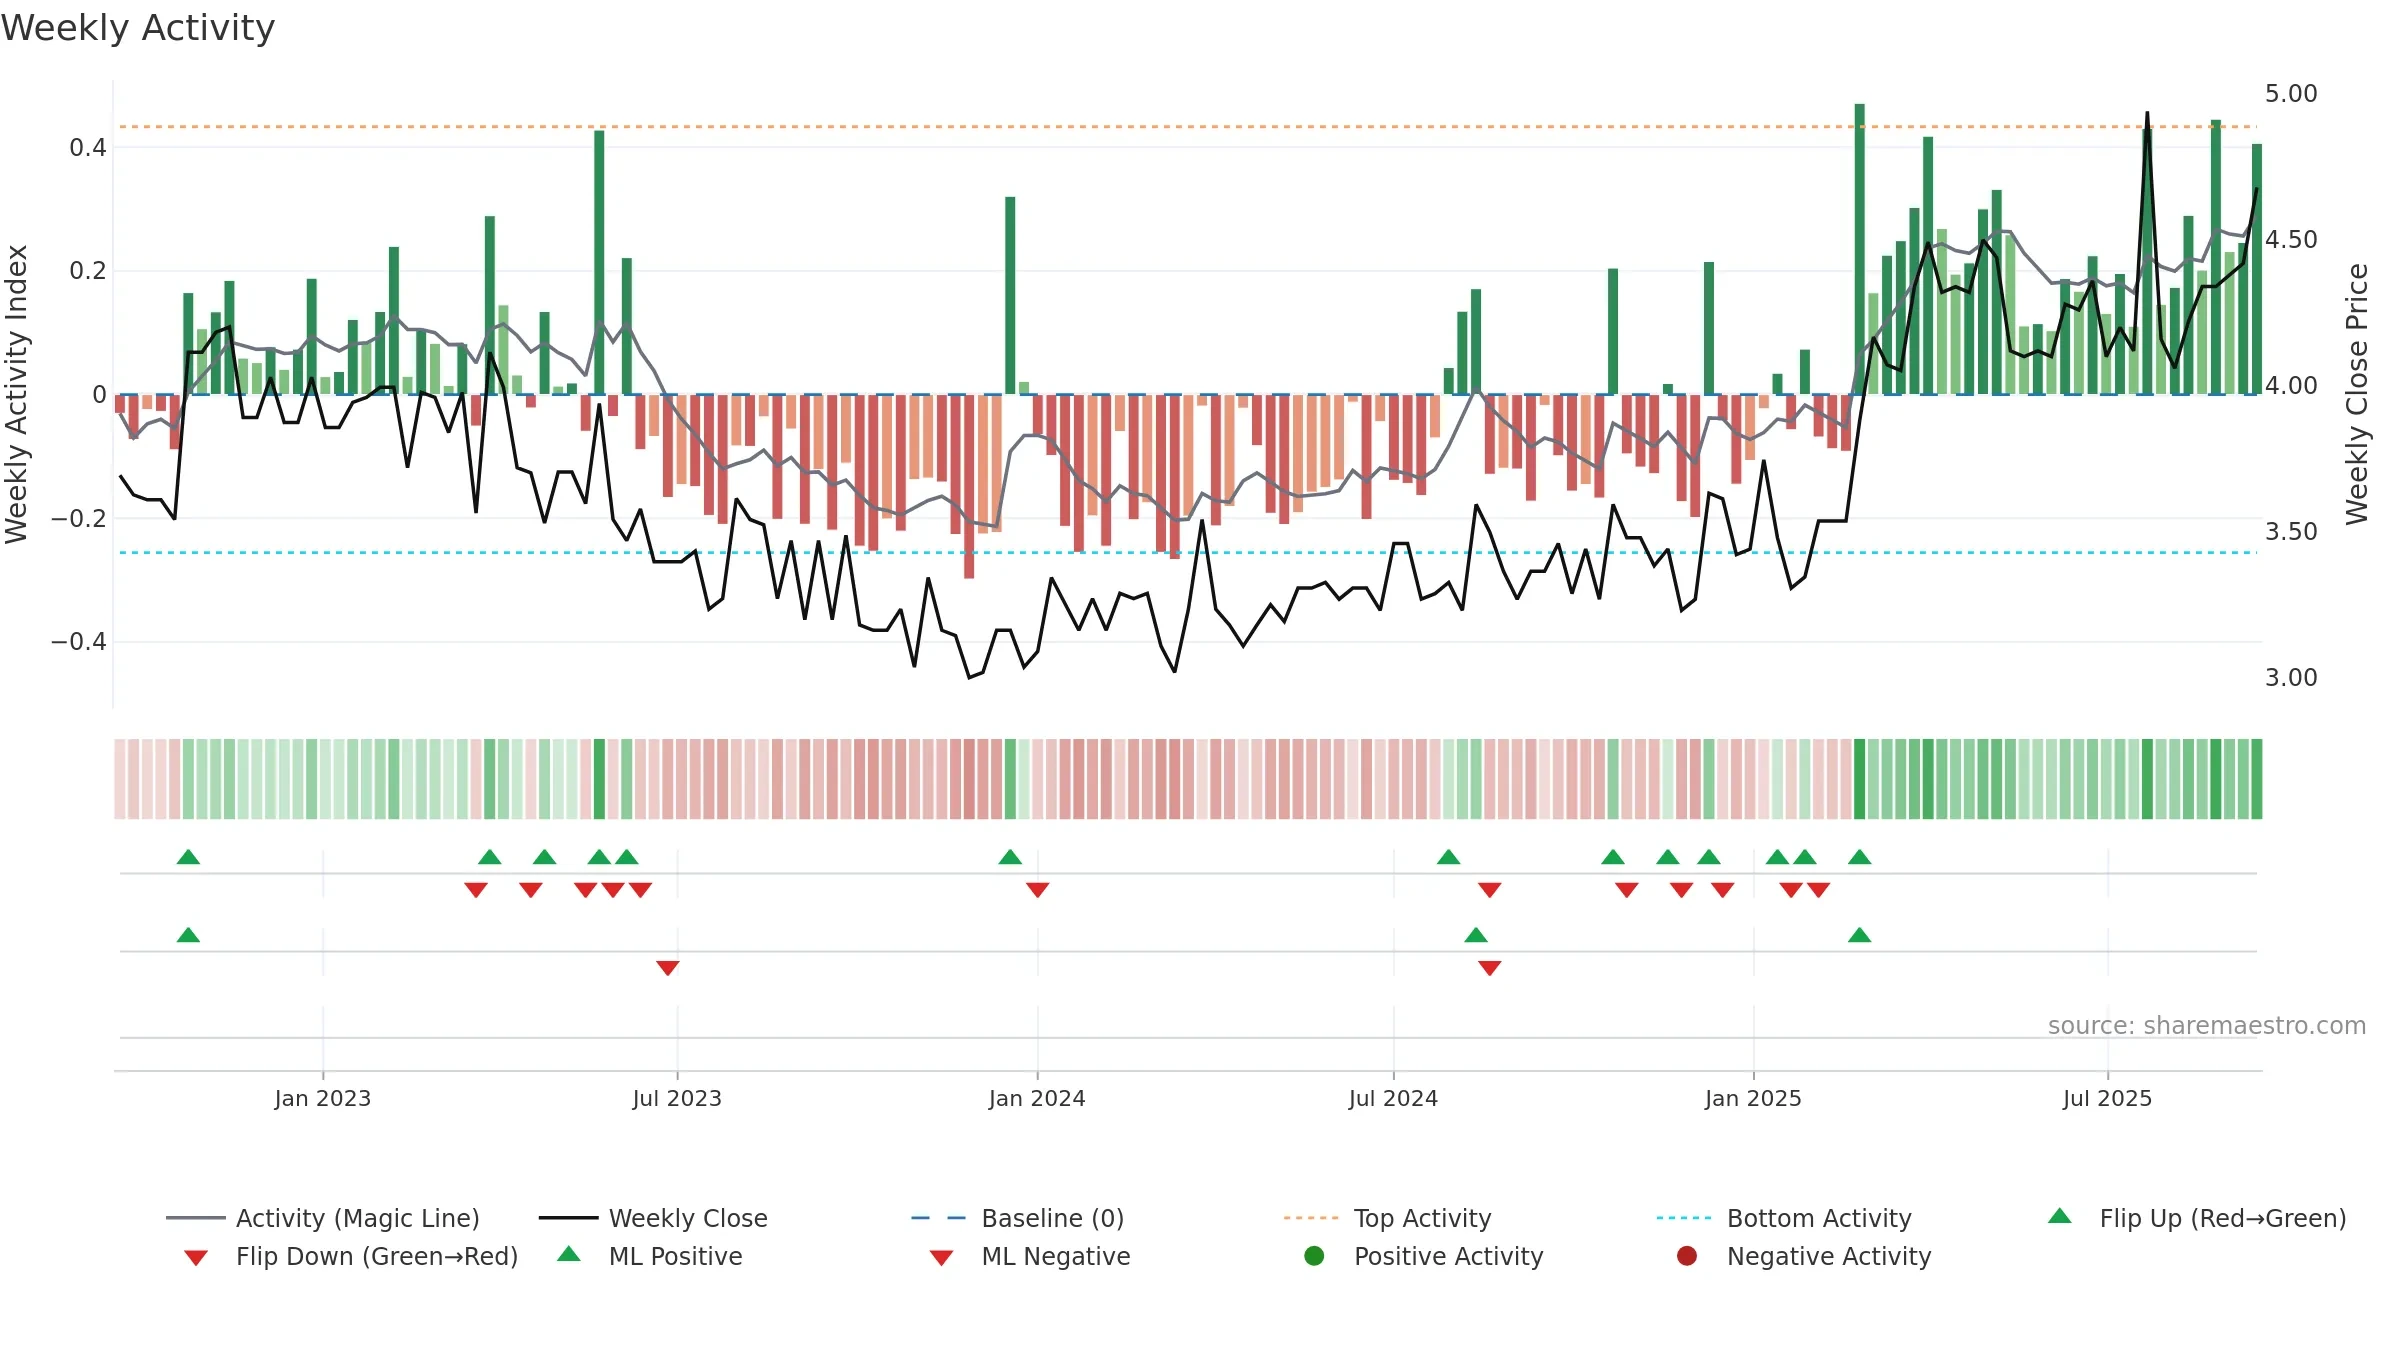This screenshot has width=2400, height=1350.
Task: Click the Flip Up green triangle legend icon
Action: [x=2060, y=1216]
